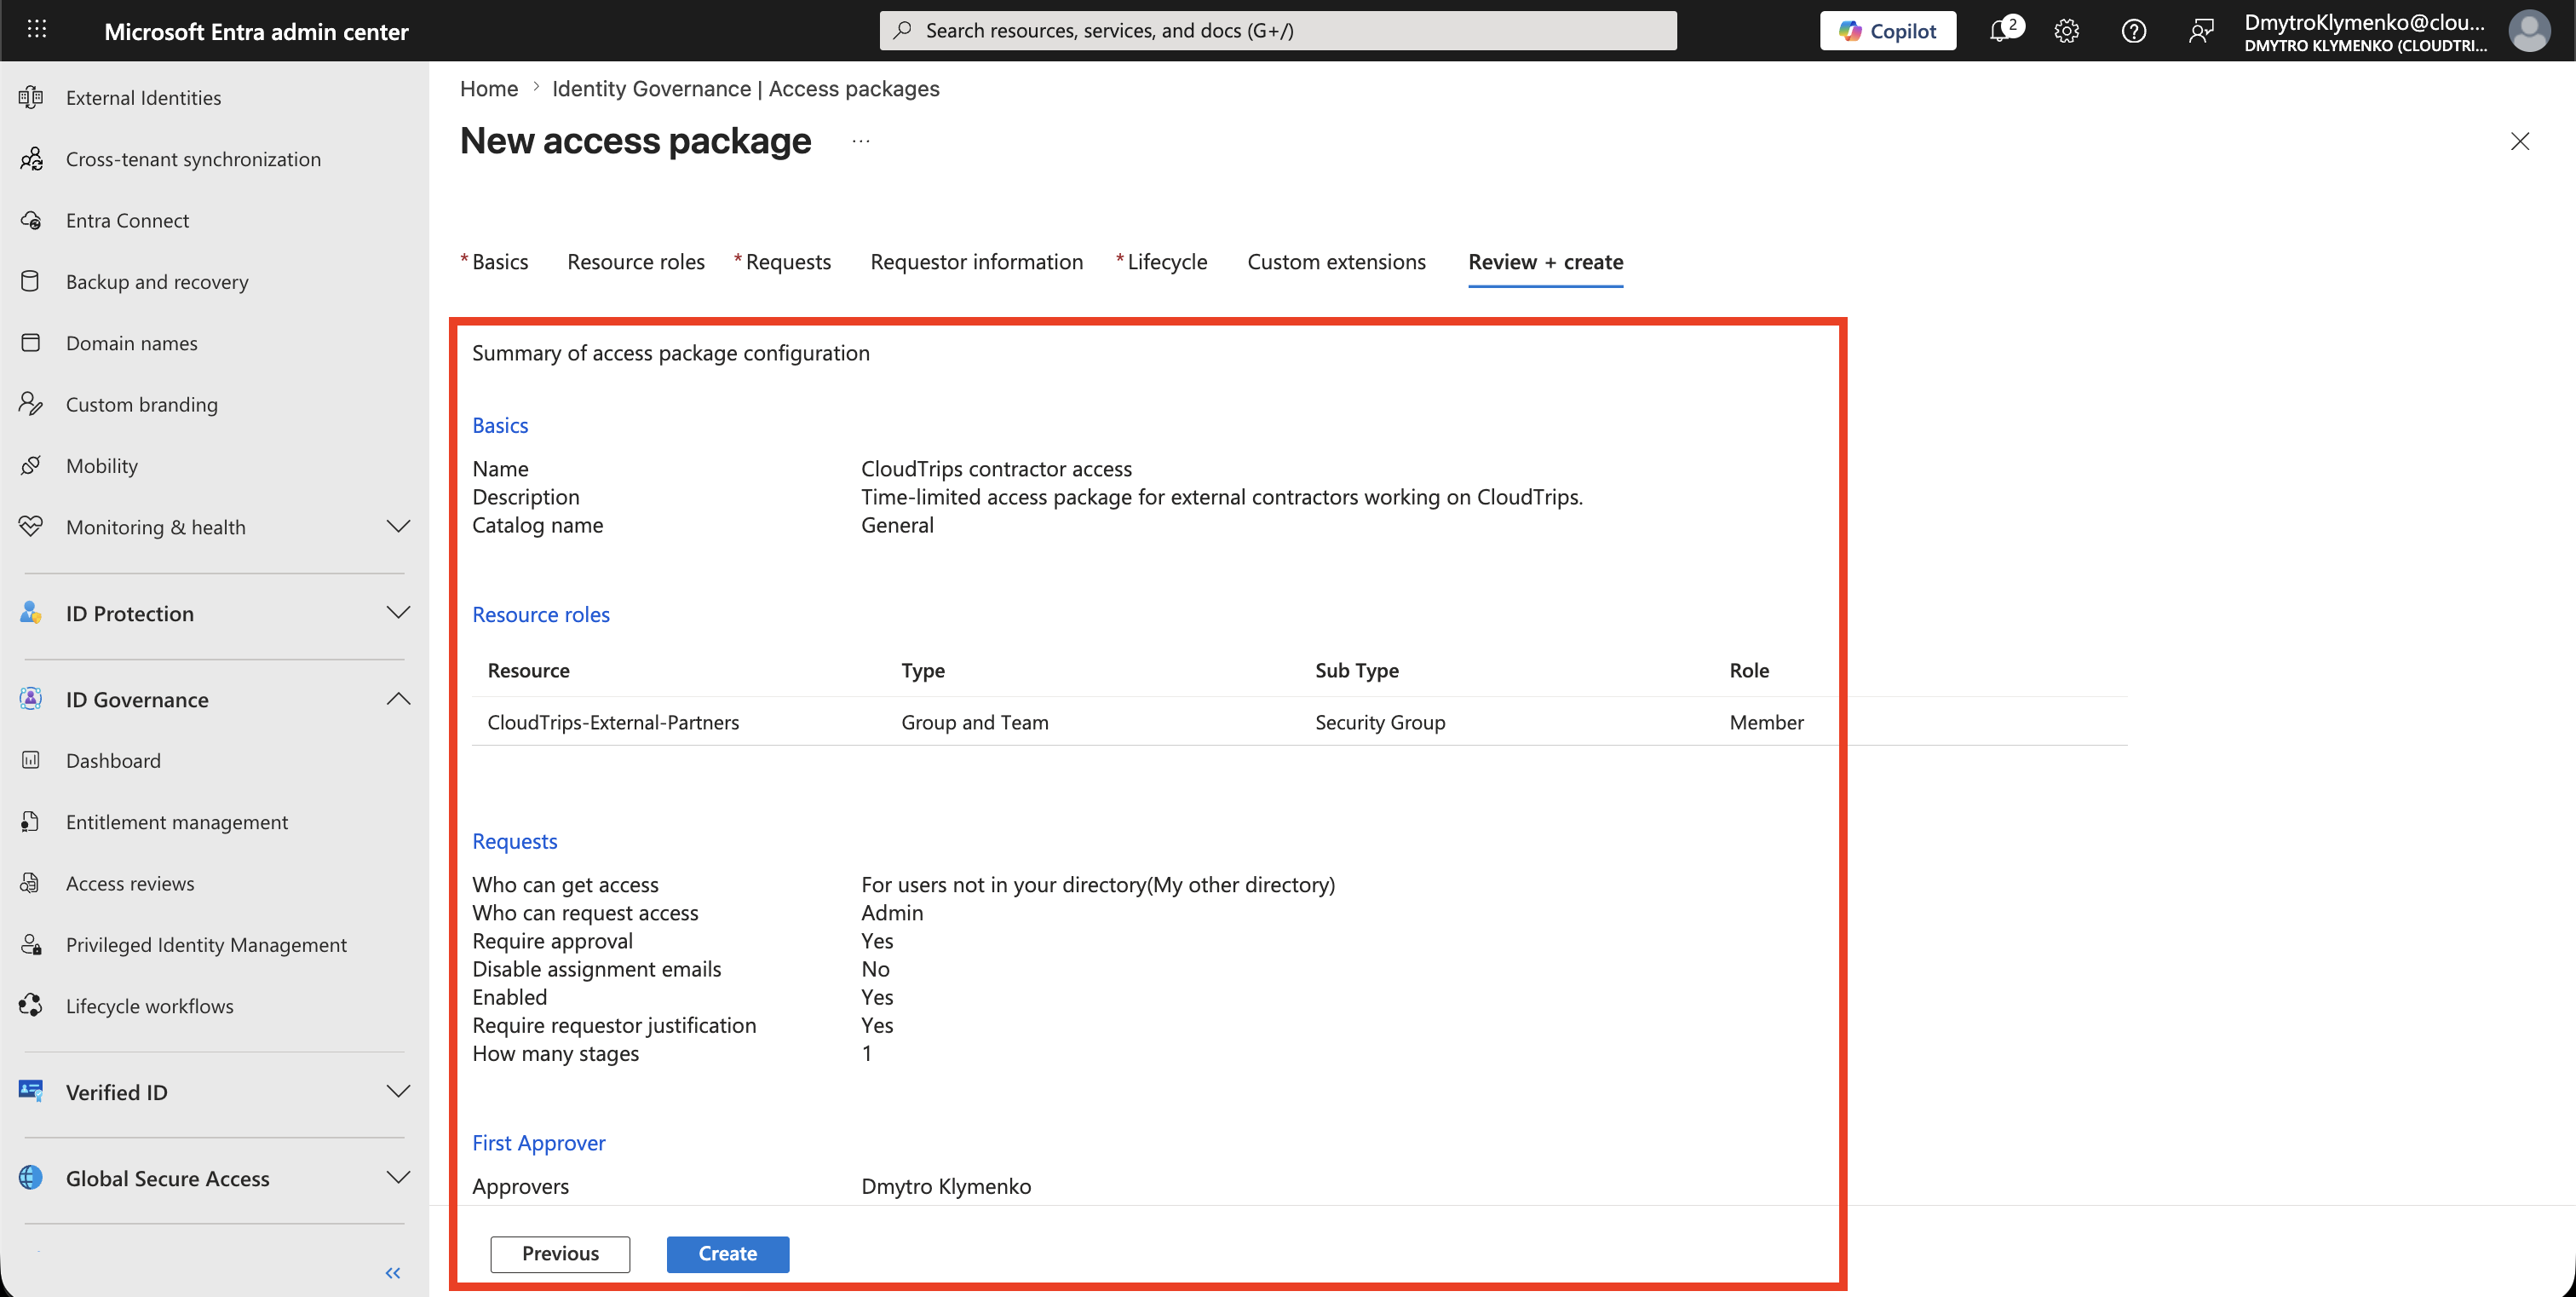Click the Global Secure Access globe icon
Viewport: 2576px width, 1297px height.
(31, 1177)
